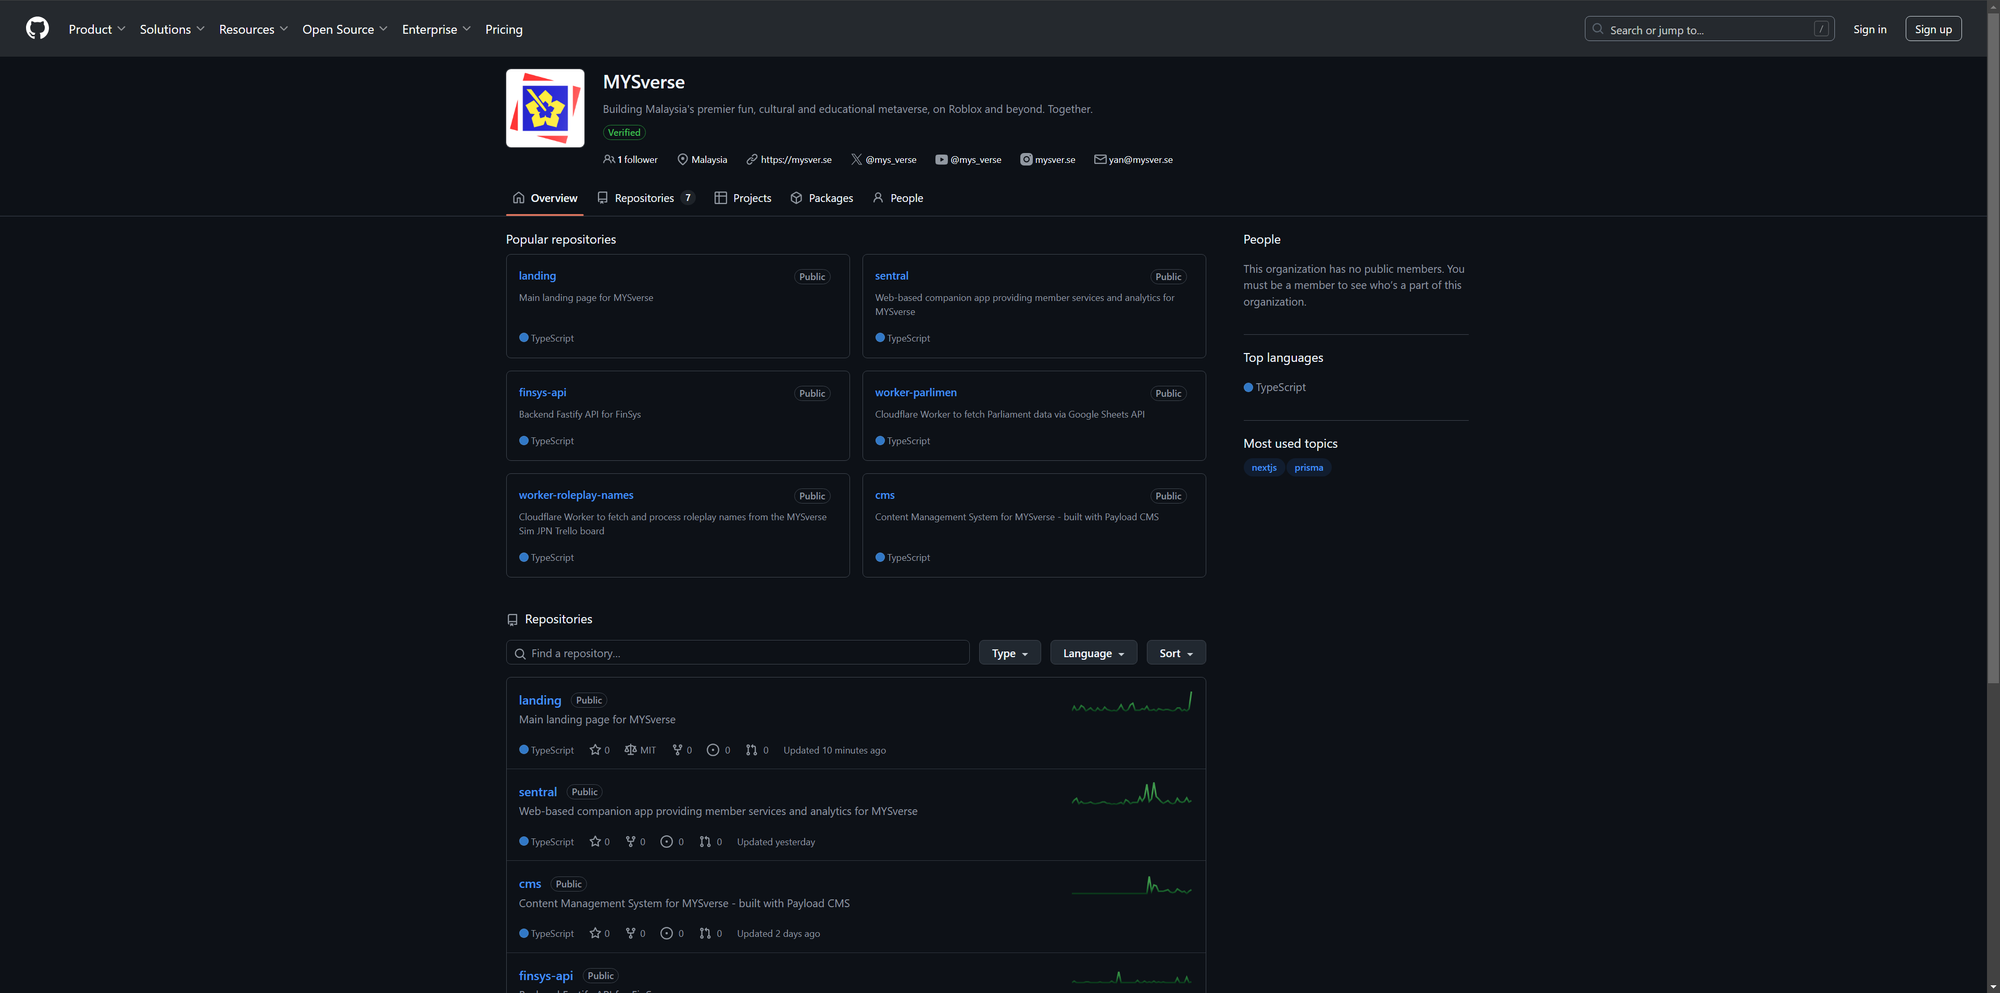Switch to the Repositories tab

pos(646,198)
